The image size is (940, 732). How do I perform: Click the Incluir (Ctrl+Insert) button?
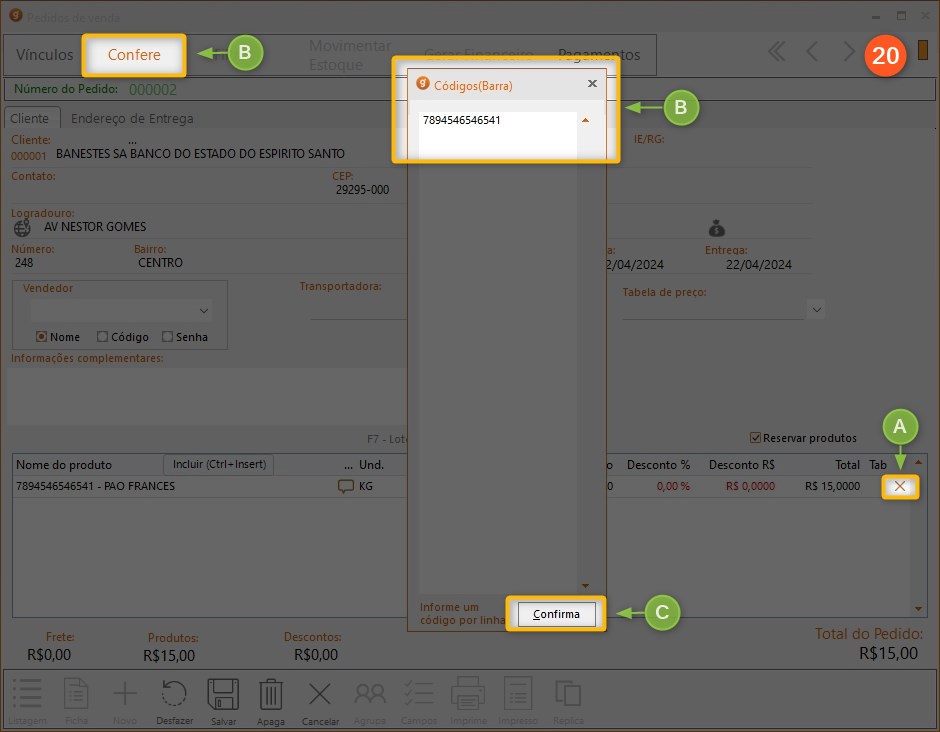coord(218,464)
